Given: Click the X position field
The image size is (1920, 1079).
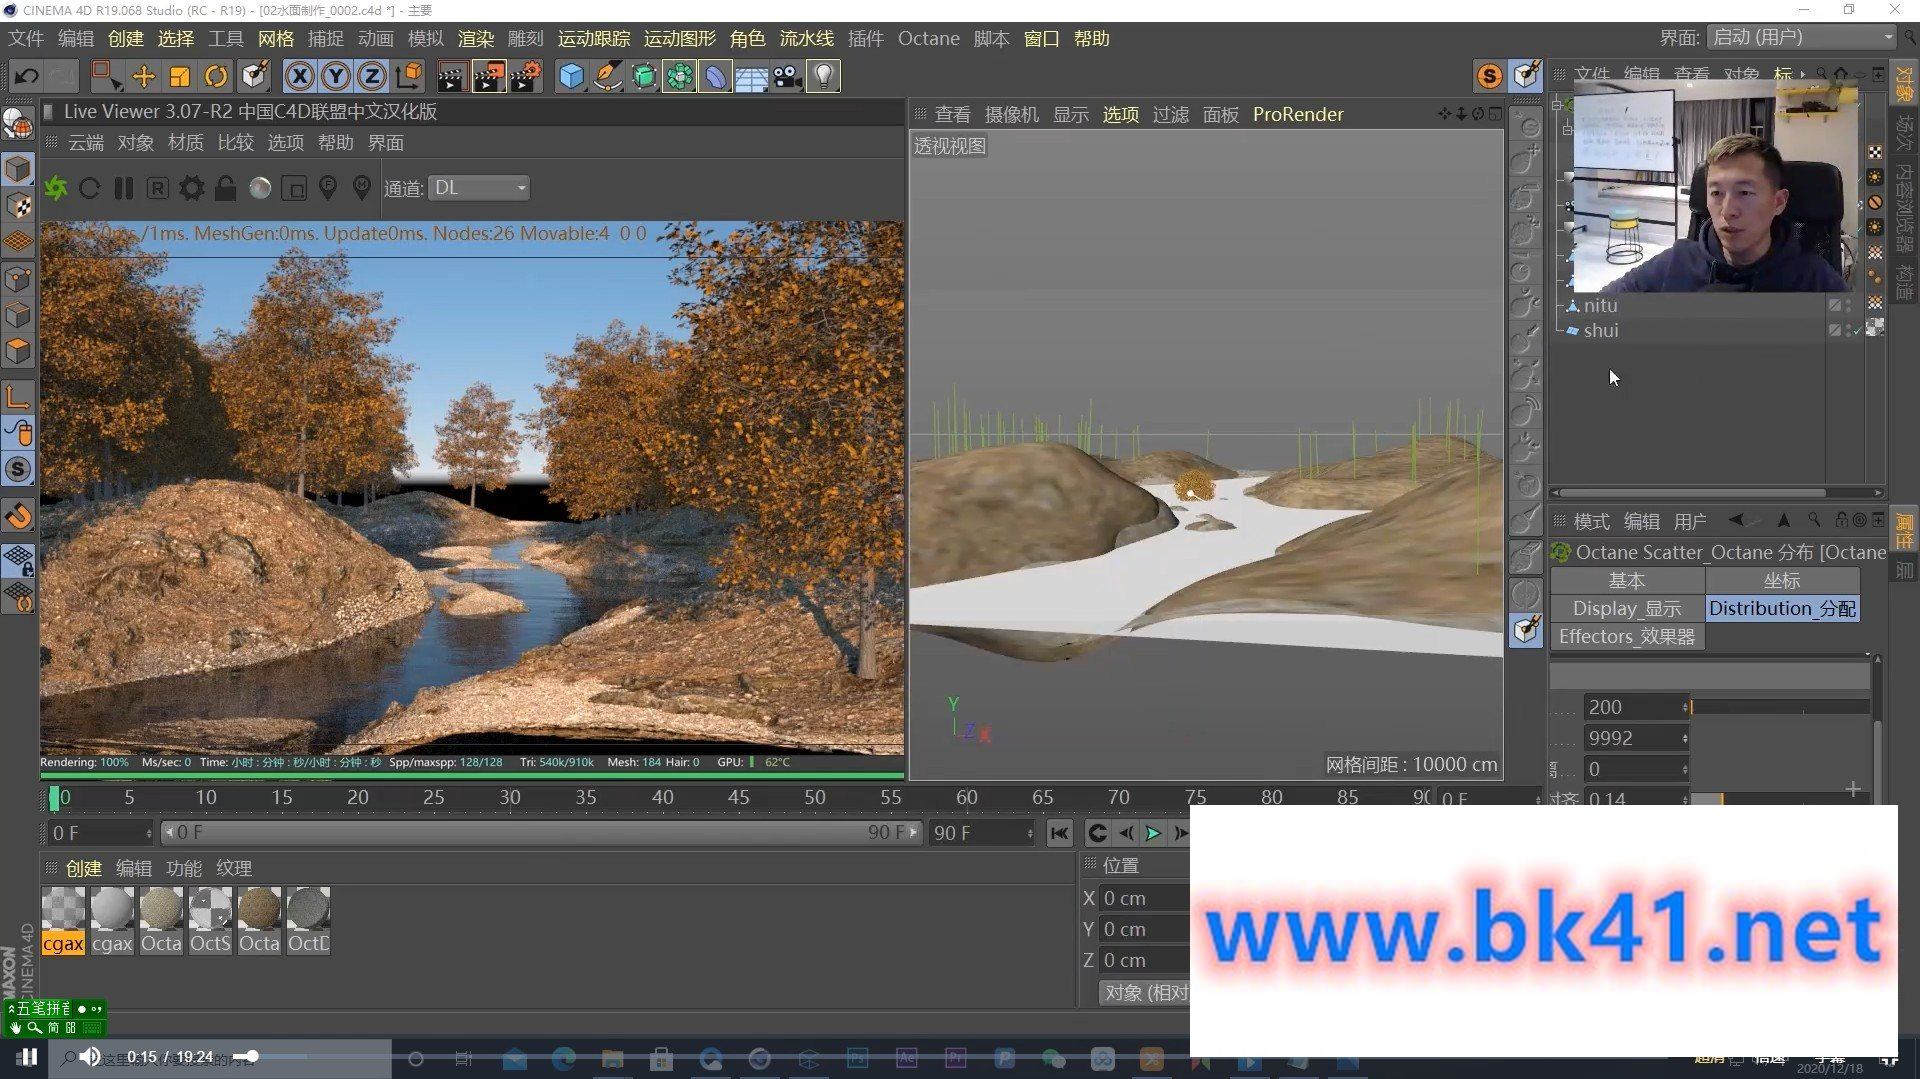Looking at the screenshot, I should coord(1143,898).
